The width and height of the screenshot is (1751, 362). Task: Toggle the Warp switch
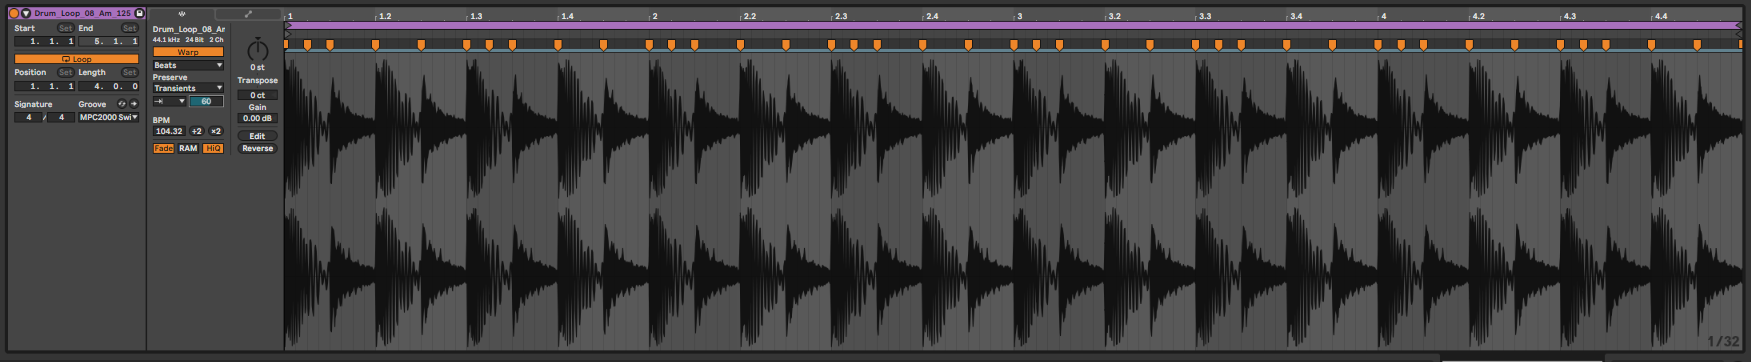(188, 52)
